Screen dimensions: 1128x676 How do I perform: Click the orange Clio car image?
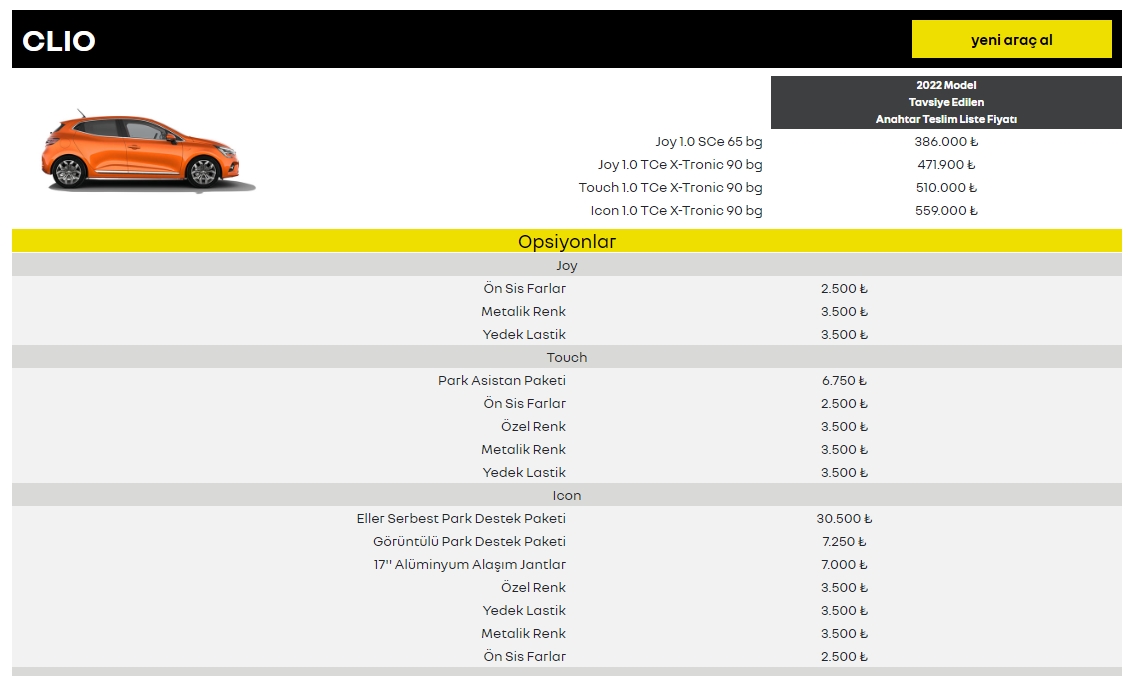pos(143,153)
